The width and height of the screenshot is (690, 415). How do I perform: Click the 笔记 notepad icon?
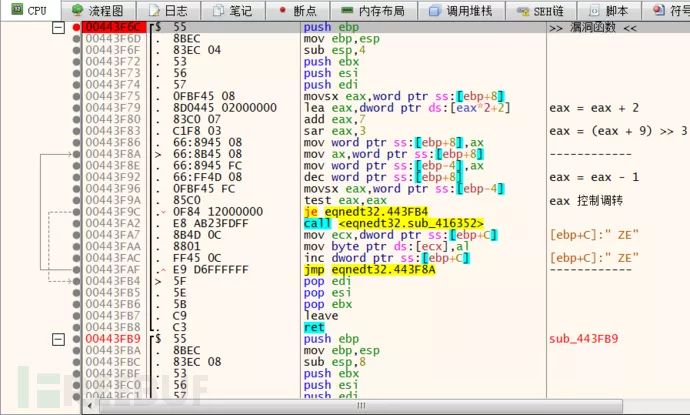tap(218, 11)
